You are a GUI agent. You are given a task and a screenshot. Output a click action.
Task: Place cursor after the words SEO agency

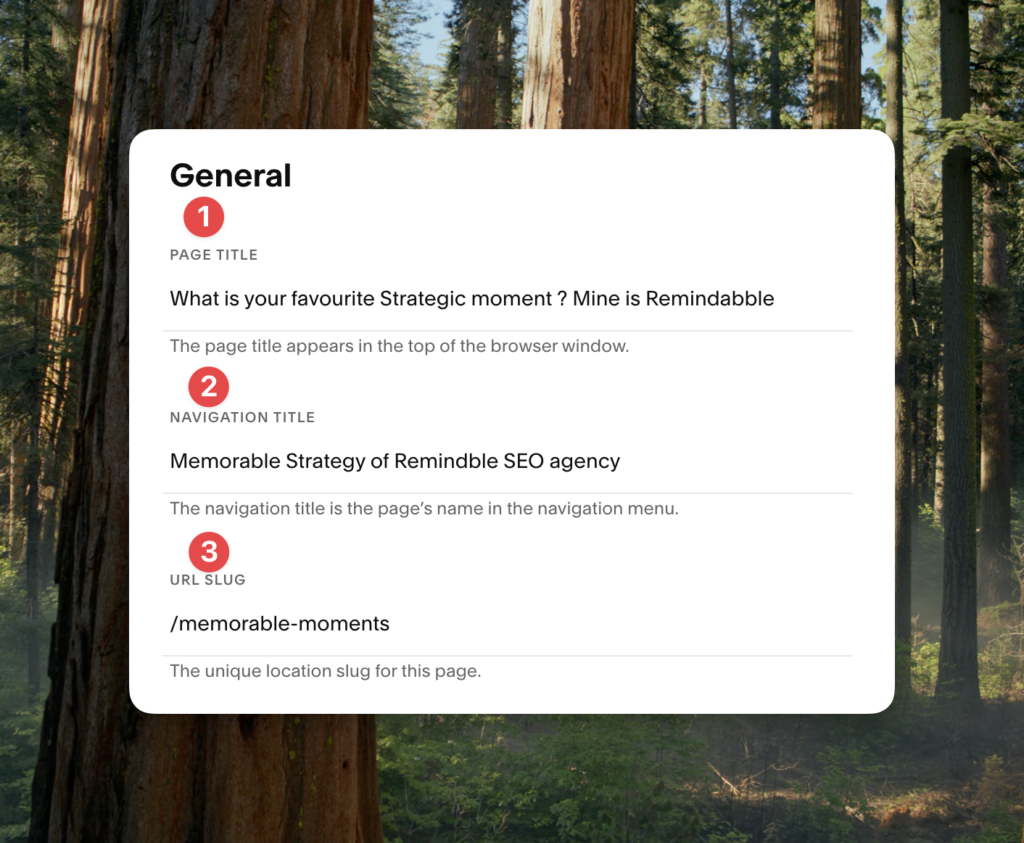(621, 462)
